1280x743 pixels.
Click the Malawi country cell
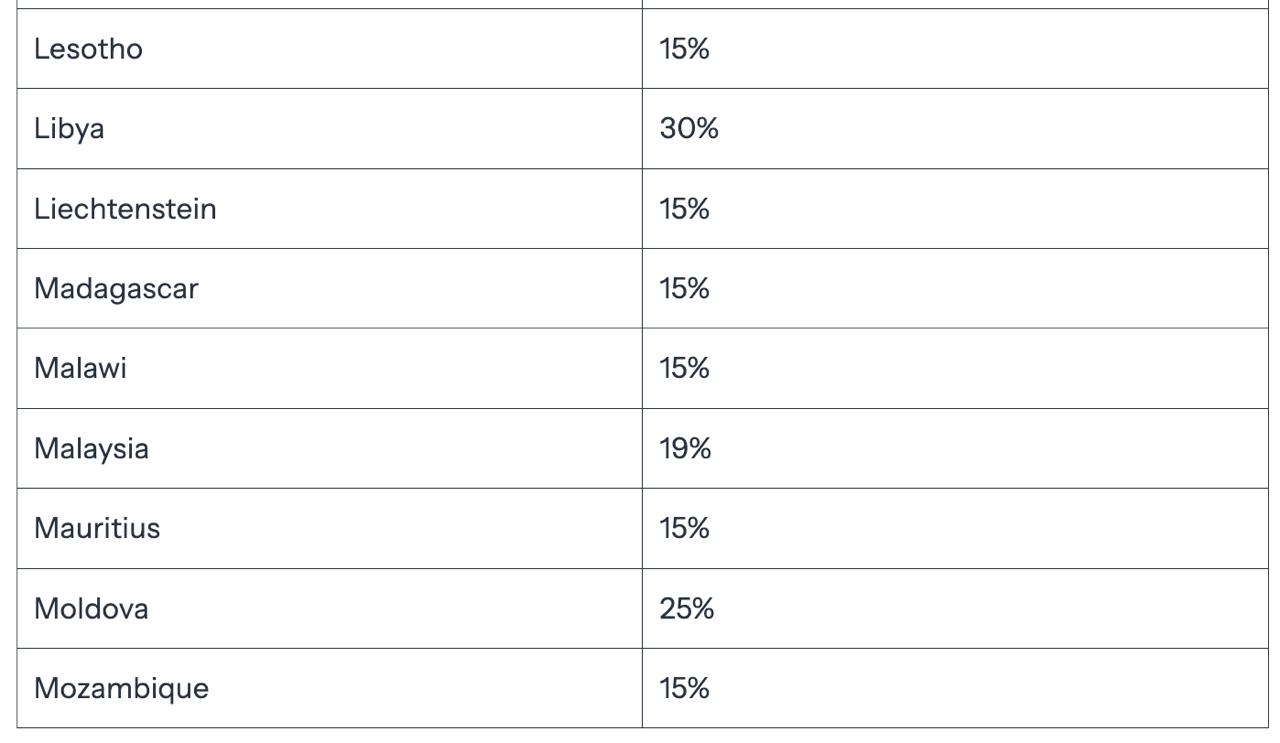click(x=80, y=369)
